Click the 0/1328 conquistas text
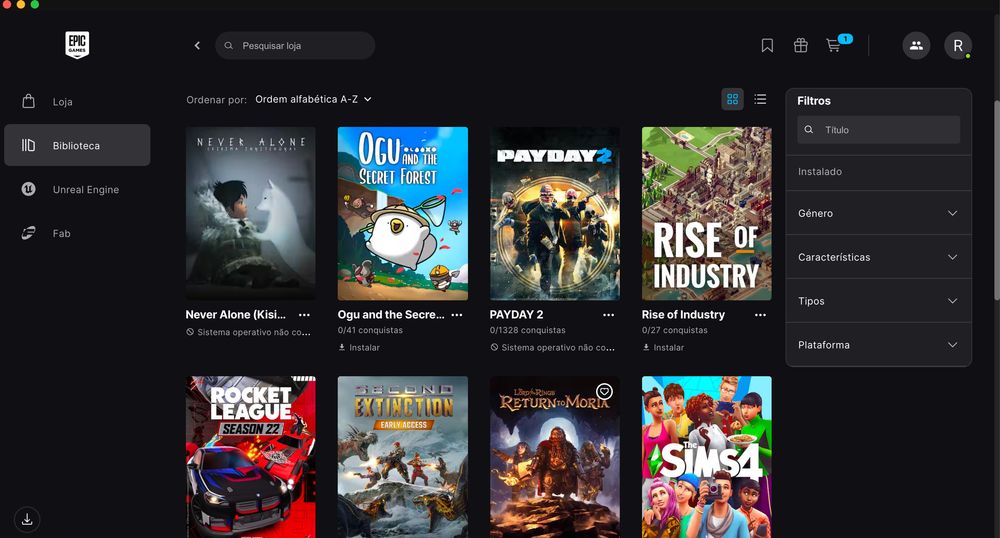Viewport: 1000px width, 538px height. (x=527, y=330)
